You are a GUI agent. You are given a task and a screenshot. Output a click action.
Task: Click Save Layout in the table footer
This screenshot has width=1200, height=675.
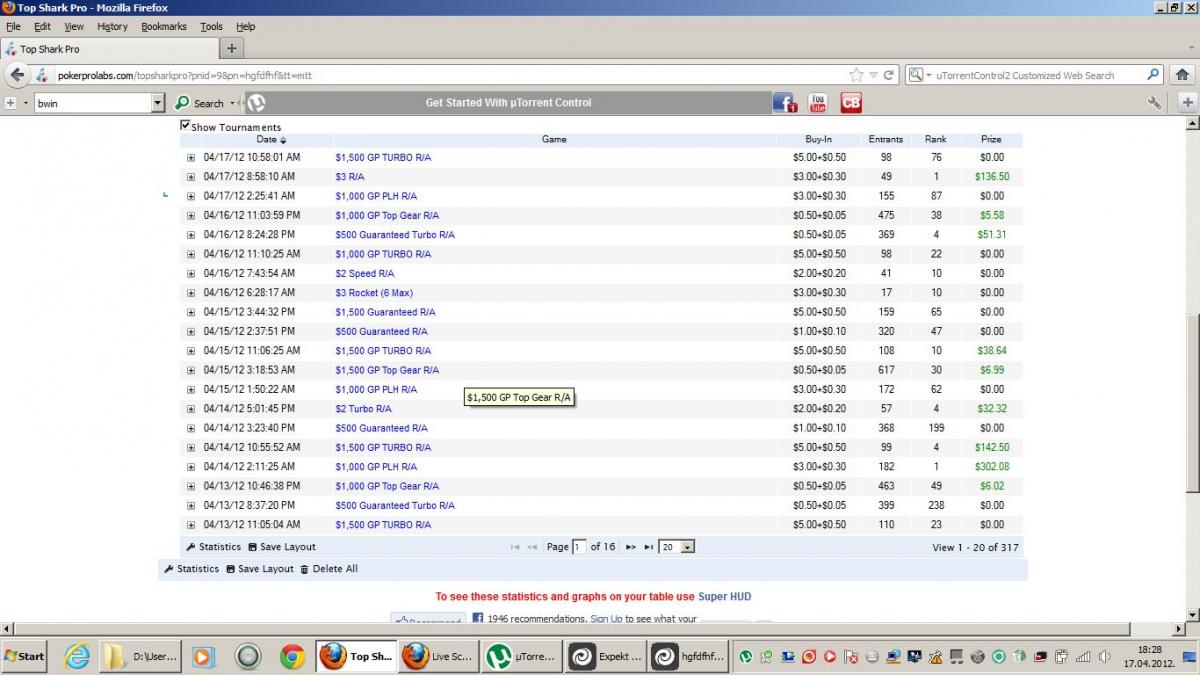[x=281, y=547]
